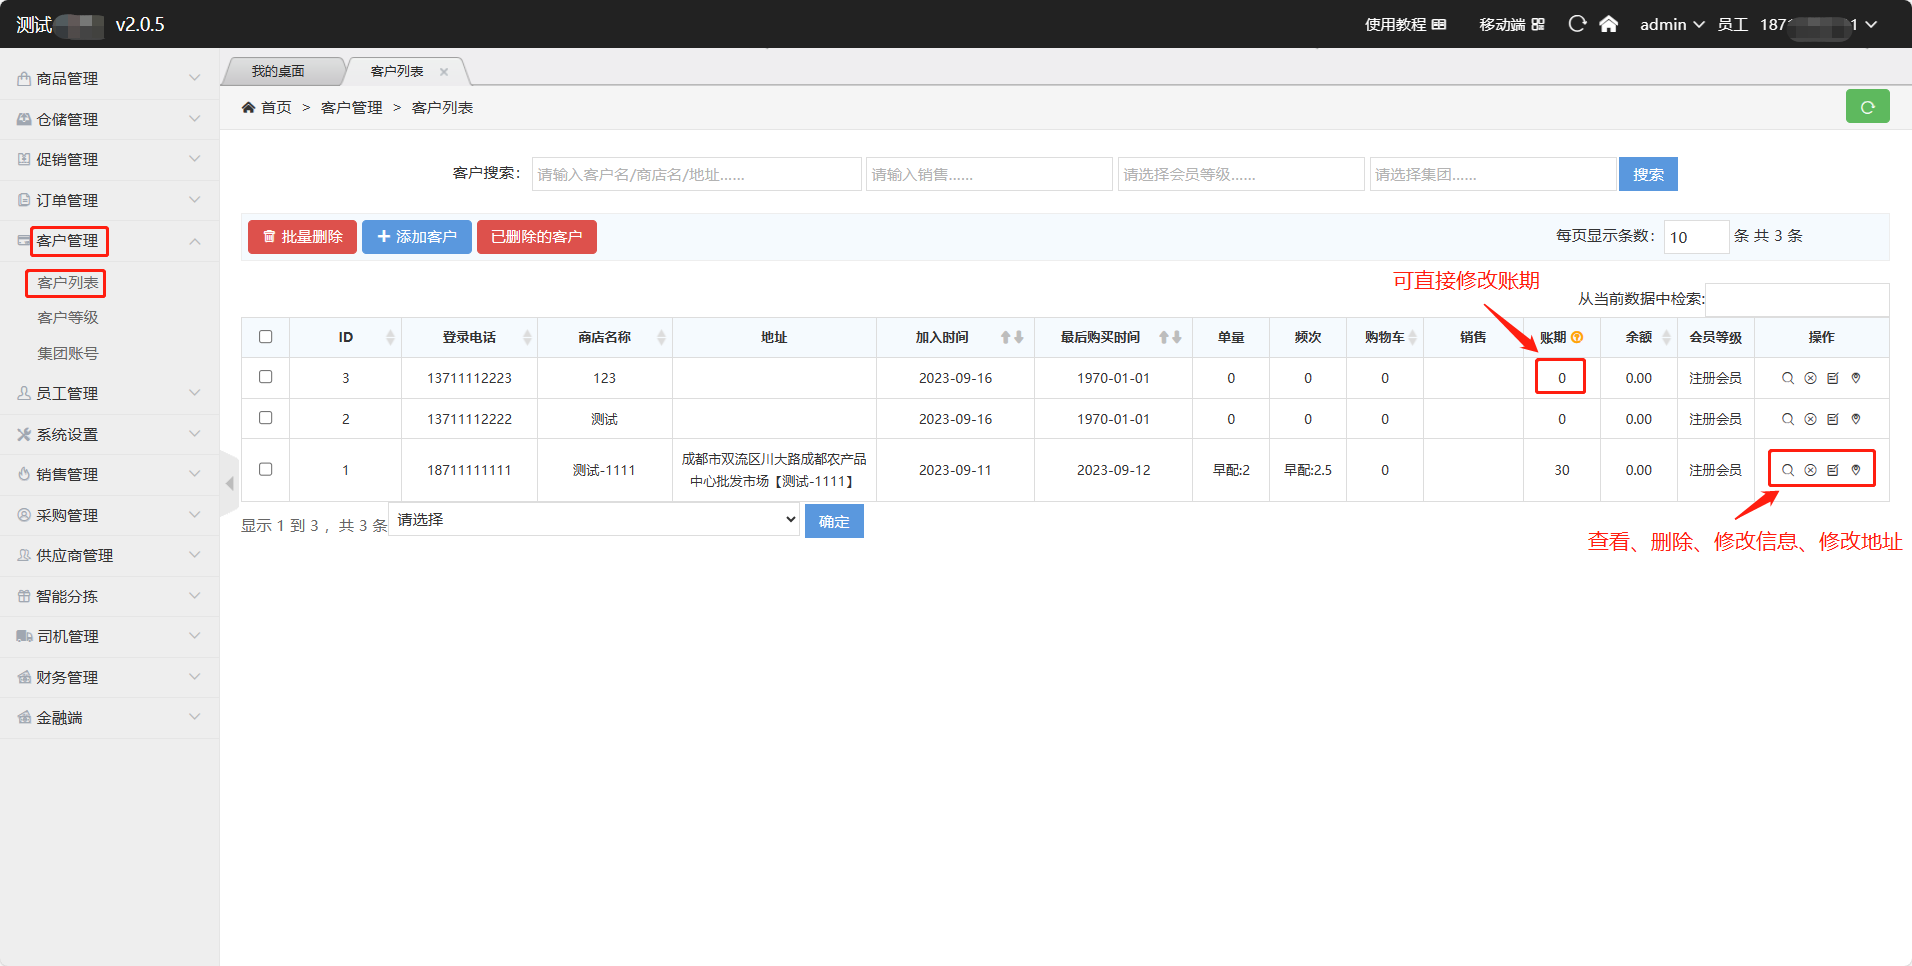Click 已删除的客户 button

(x=537, y=237)
